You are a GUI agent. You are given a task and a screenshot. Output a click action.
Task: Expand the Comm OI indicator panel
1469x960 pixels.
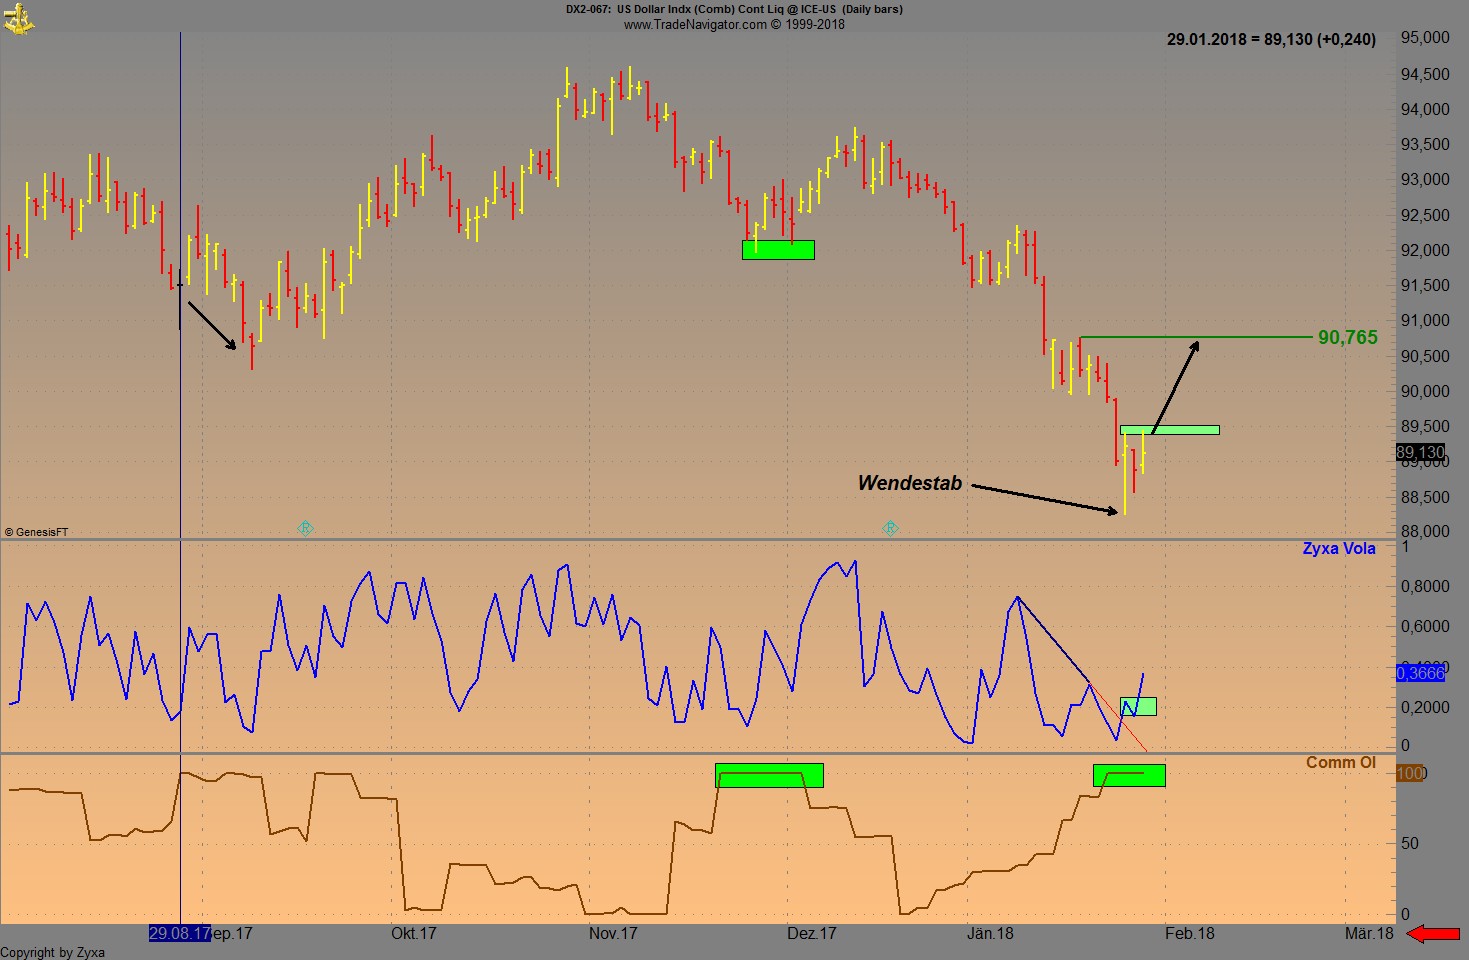click(1340, 763)
